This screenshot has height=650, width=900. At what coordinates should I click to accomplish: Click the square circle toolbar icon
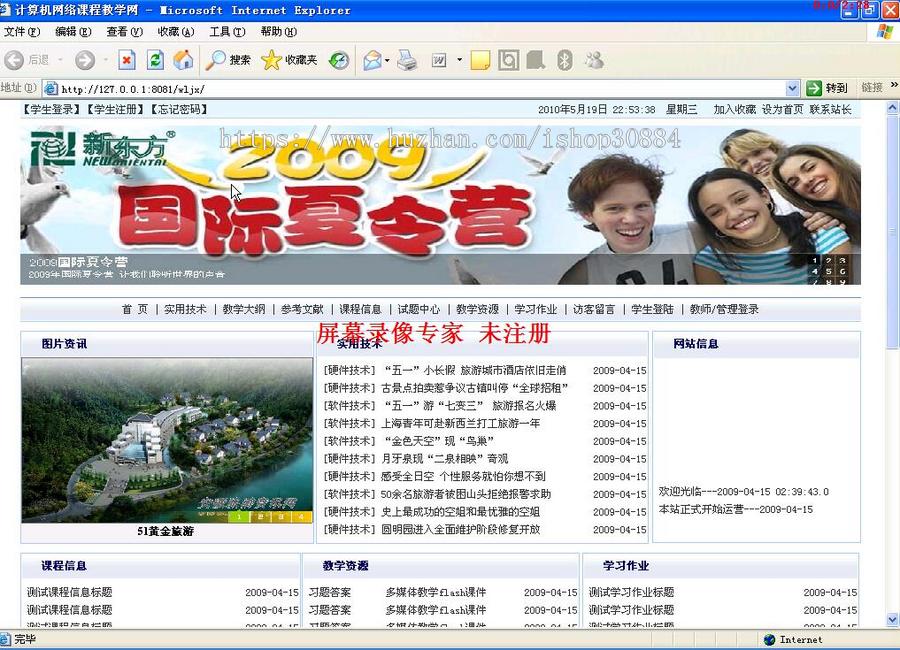pyautogui.click(x=509, y=60)
